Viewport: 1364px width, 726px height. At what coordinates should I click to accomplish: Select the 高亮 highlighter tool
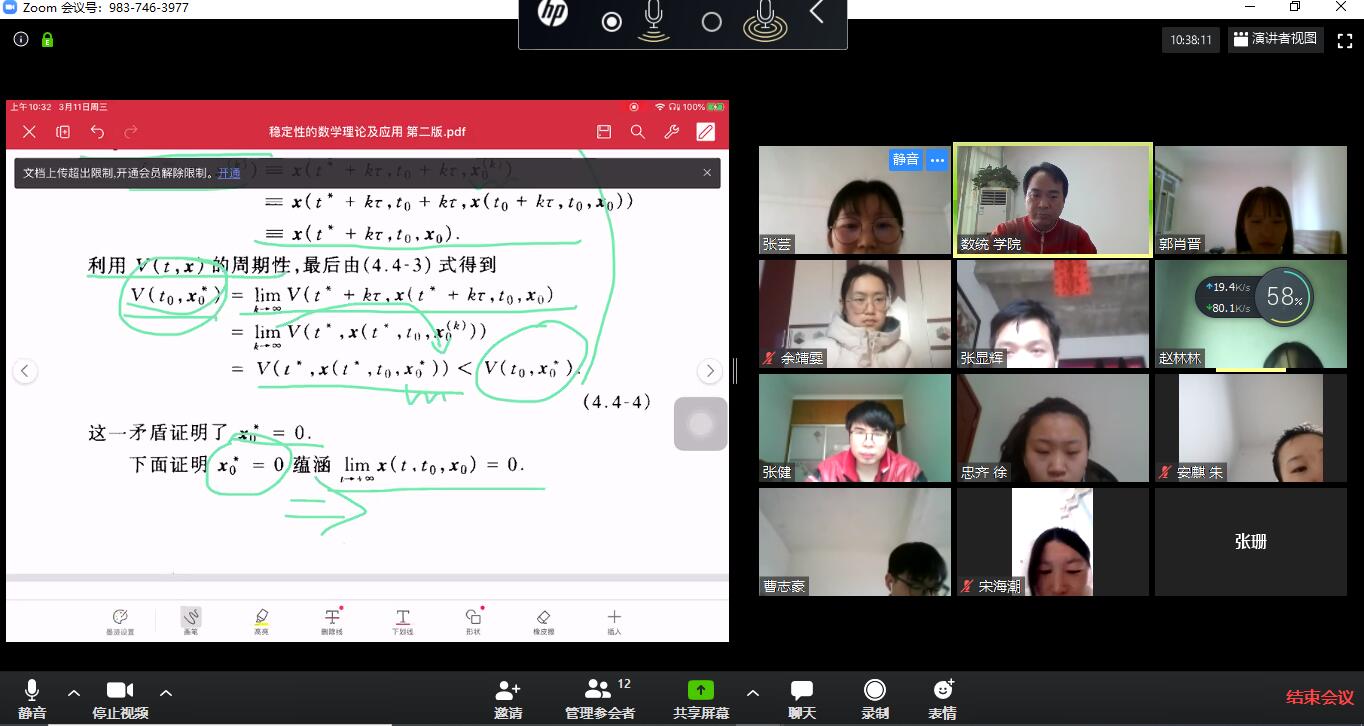[261, 620]
